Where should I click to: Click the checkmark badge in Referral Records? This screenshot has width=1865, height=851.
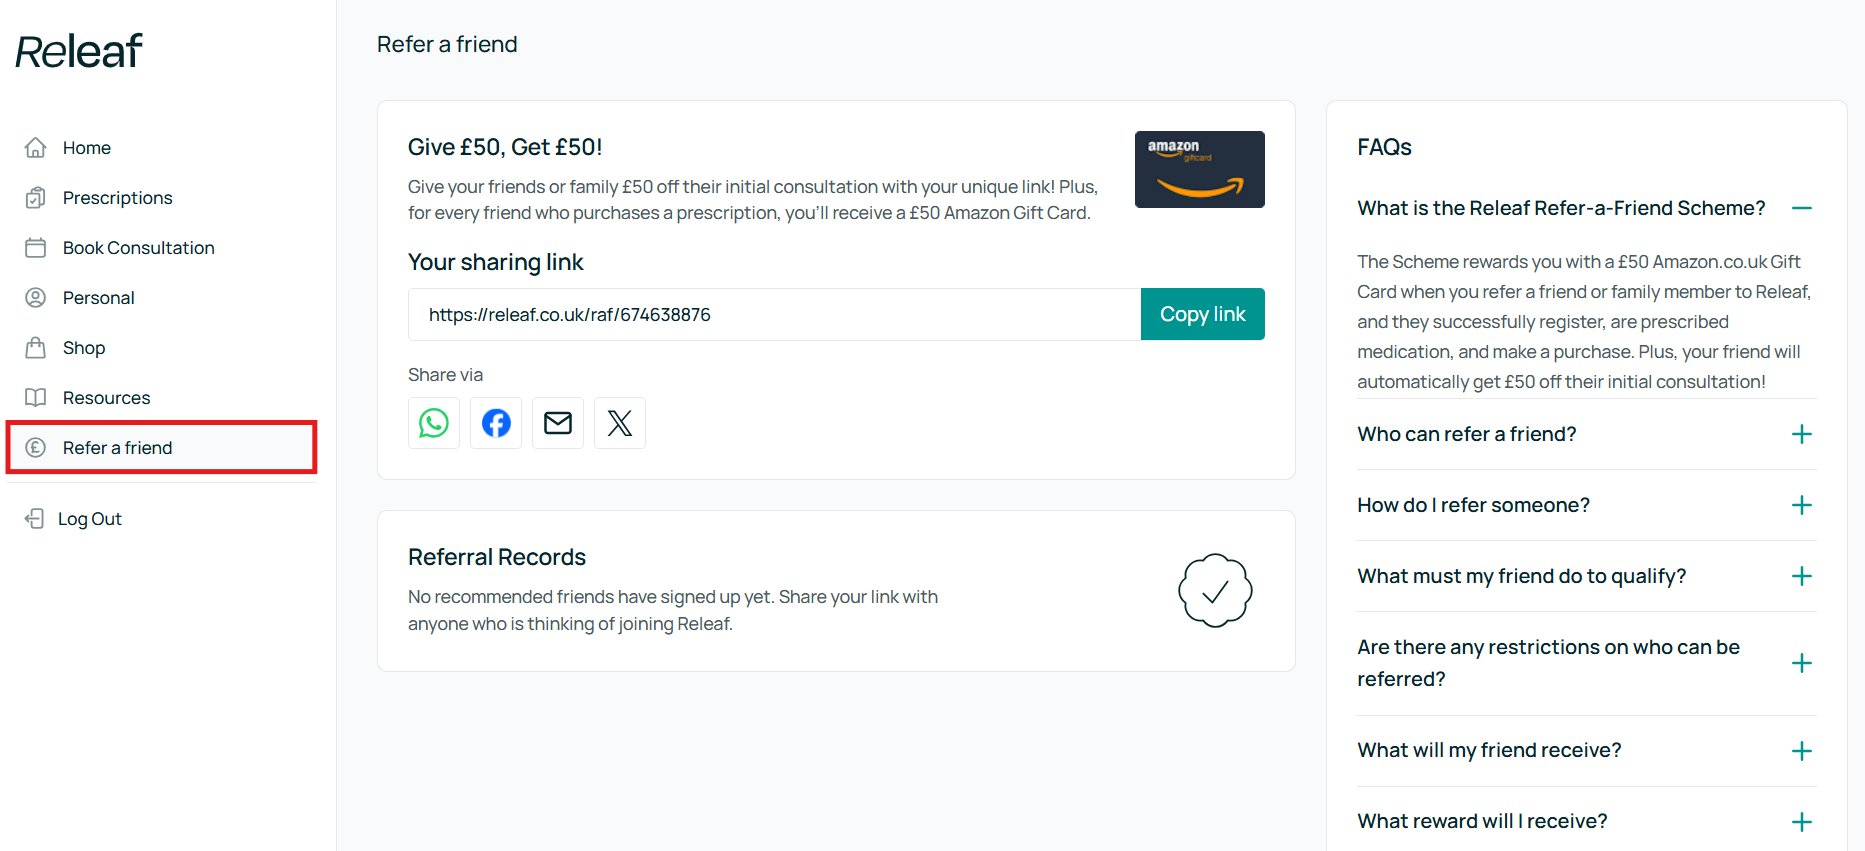point(1215,591)
